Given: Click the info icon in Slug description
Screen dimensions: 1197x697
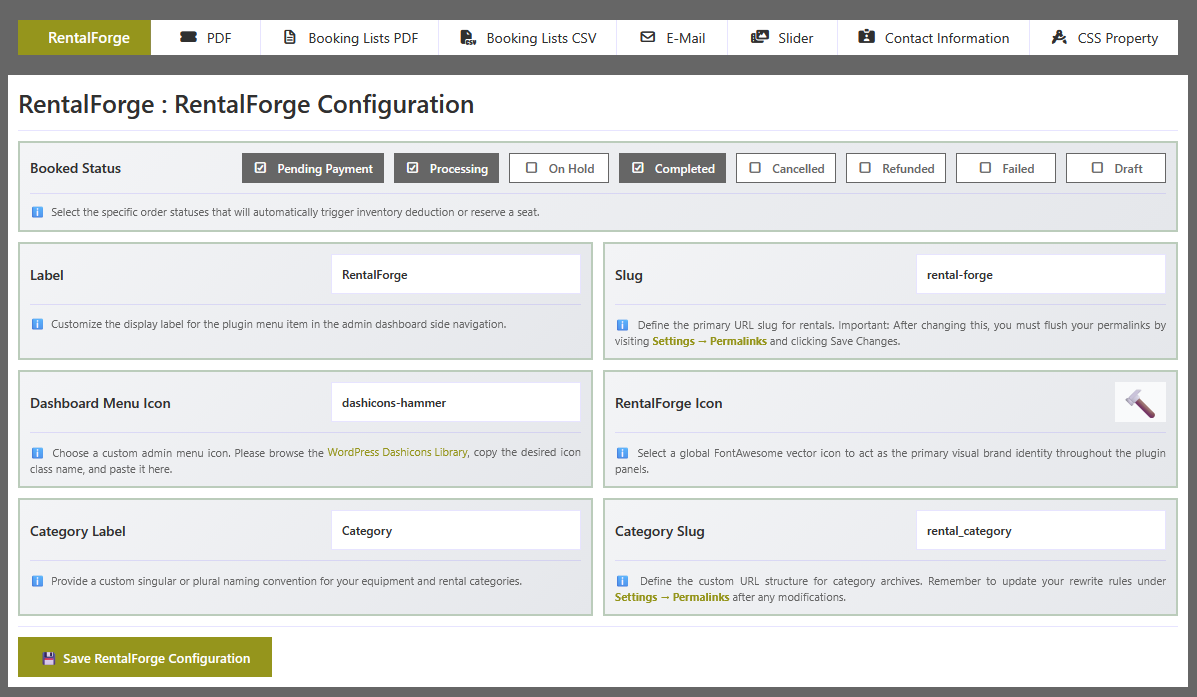Looking at the screenshot, I should coord(622,325).
